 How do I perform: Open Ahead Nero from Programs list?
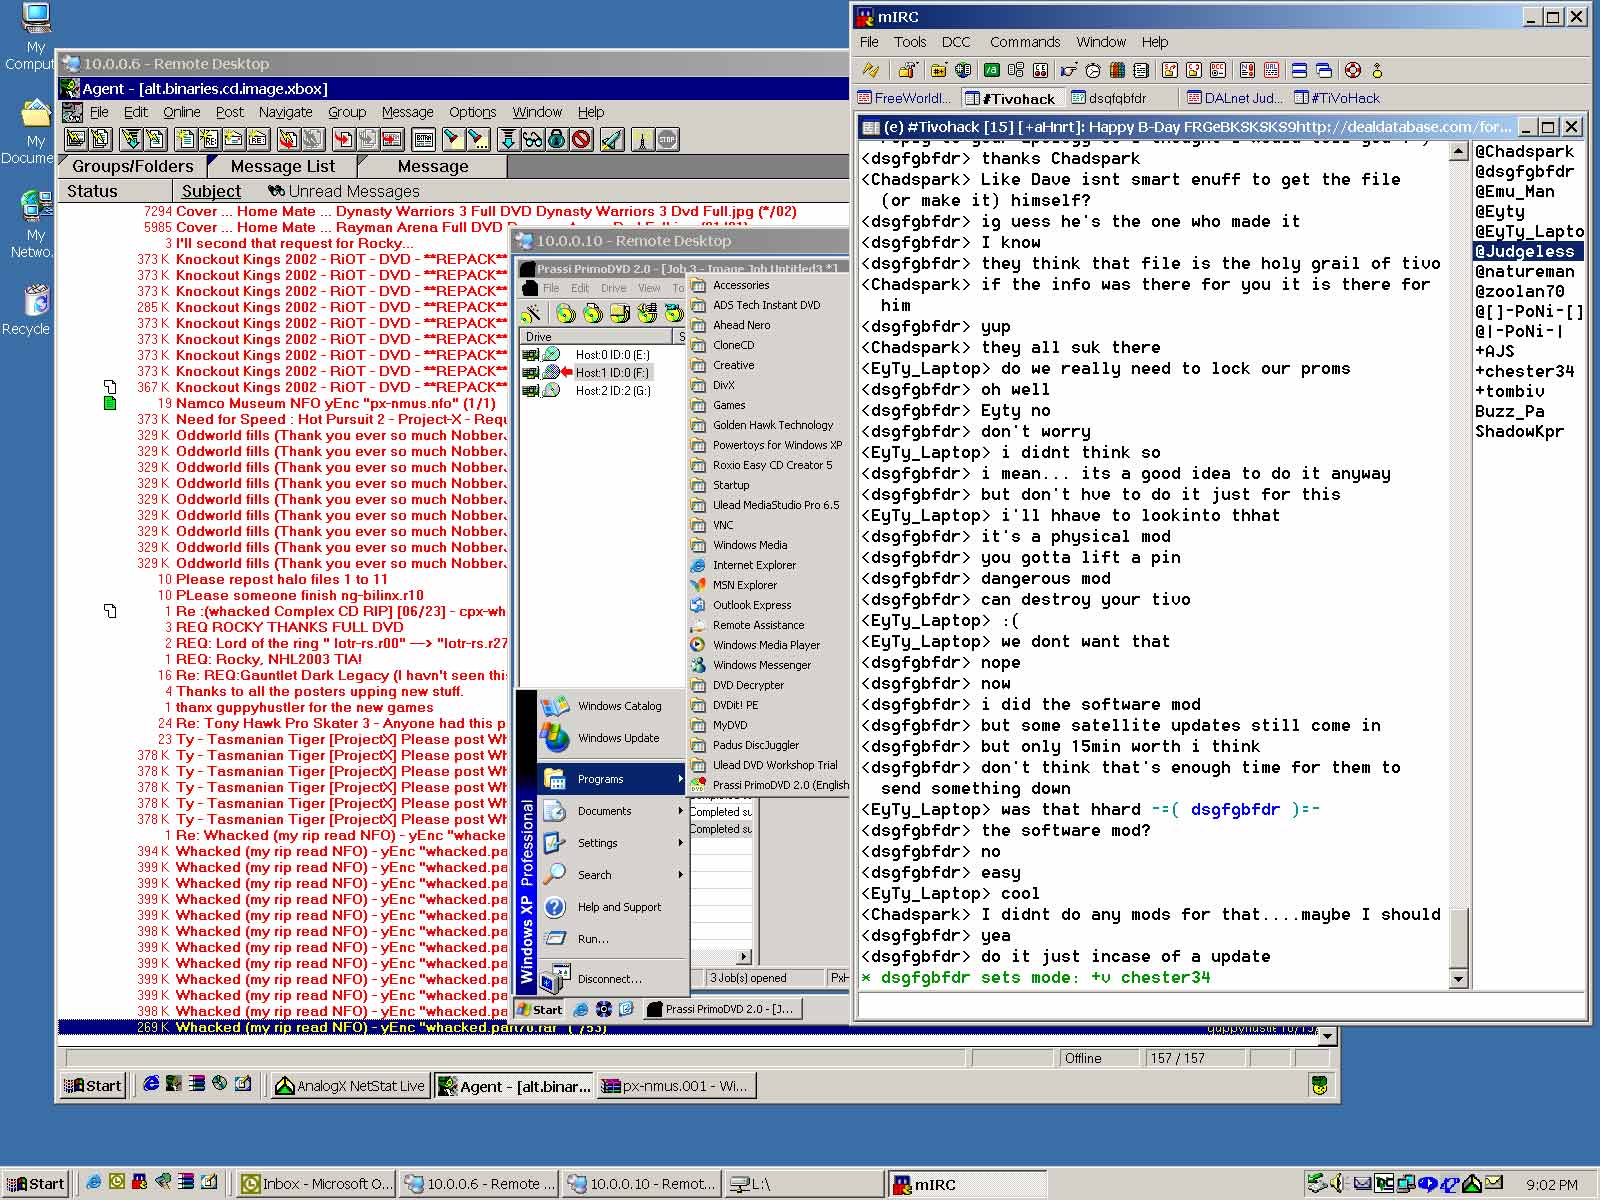740,325
